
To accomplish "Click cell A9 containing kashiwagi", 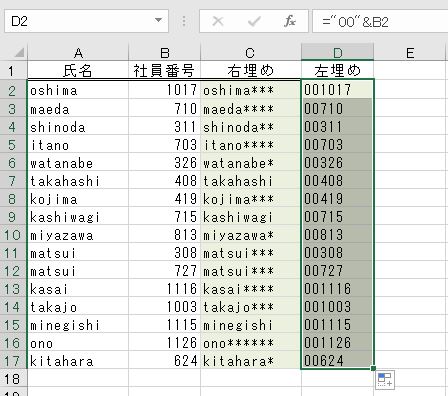I will point(78,216).
